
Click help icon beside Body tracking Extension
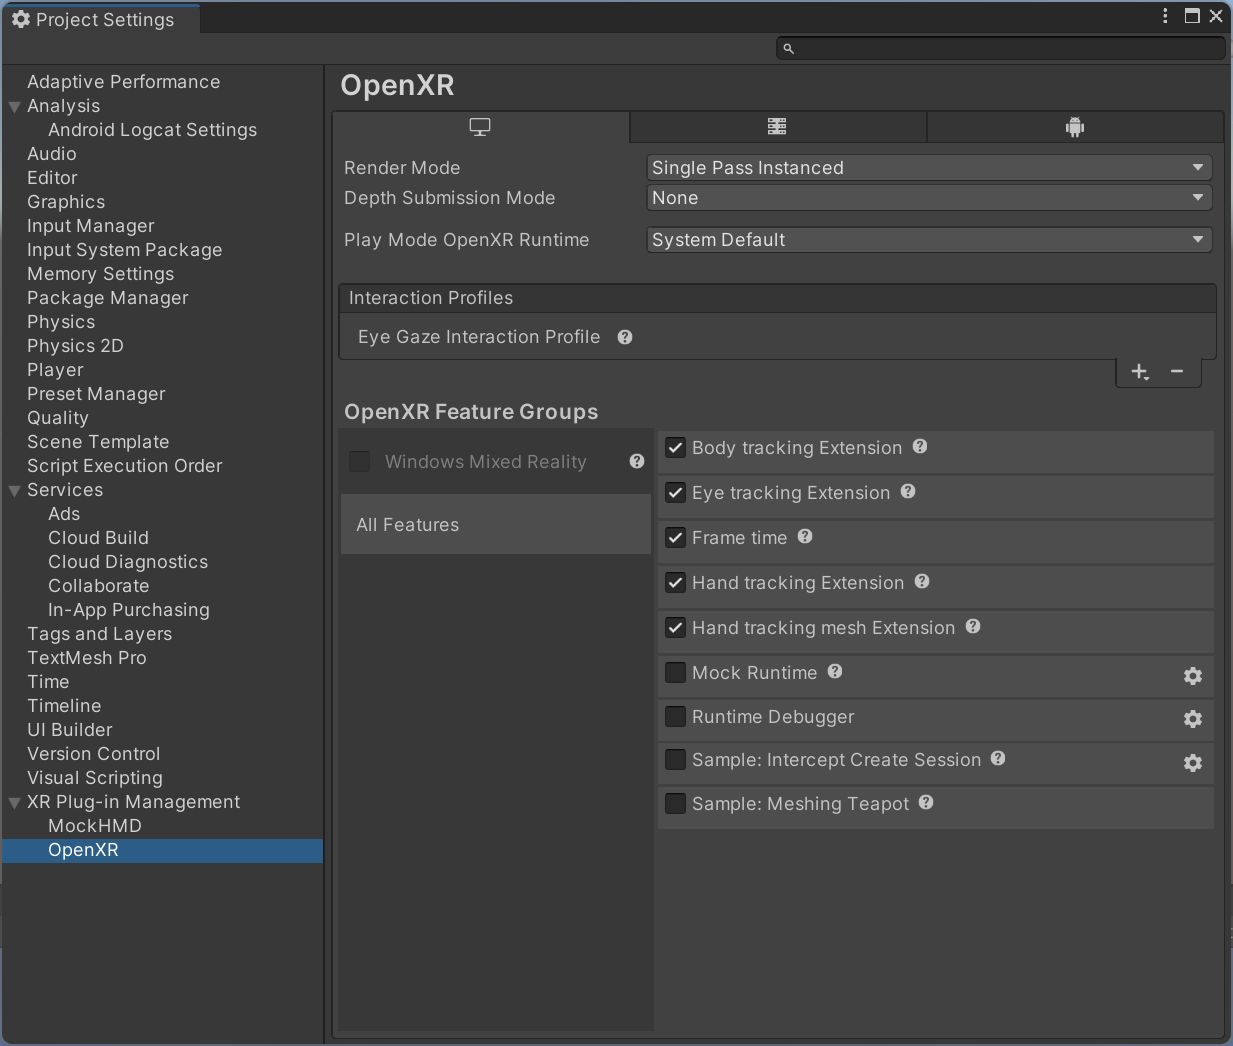click(x=920, y=447)
